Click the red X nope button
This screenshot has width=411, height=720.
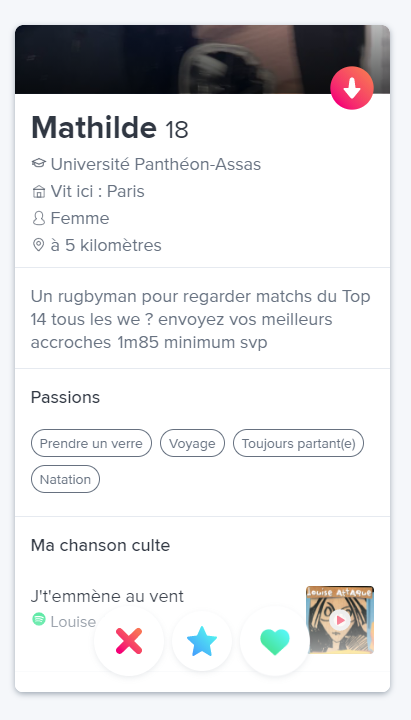click(x=129, y=641)
